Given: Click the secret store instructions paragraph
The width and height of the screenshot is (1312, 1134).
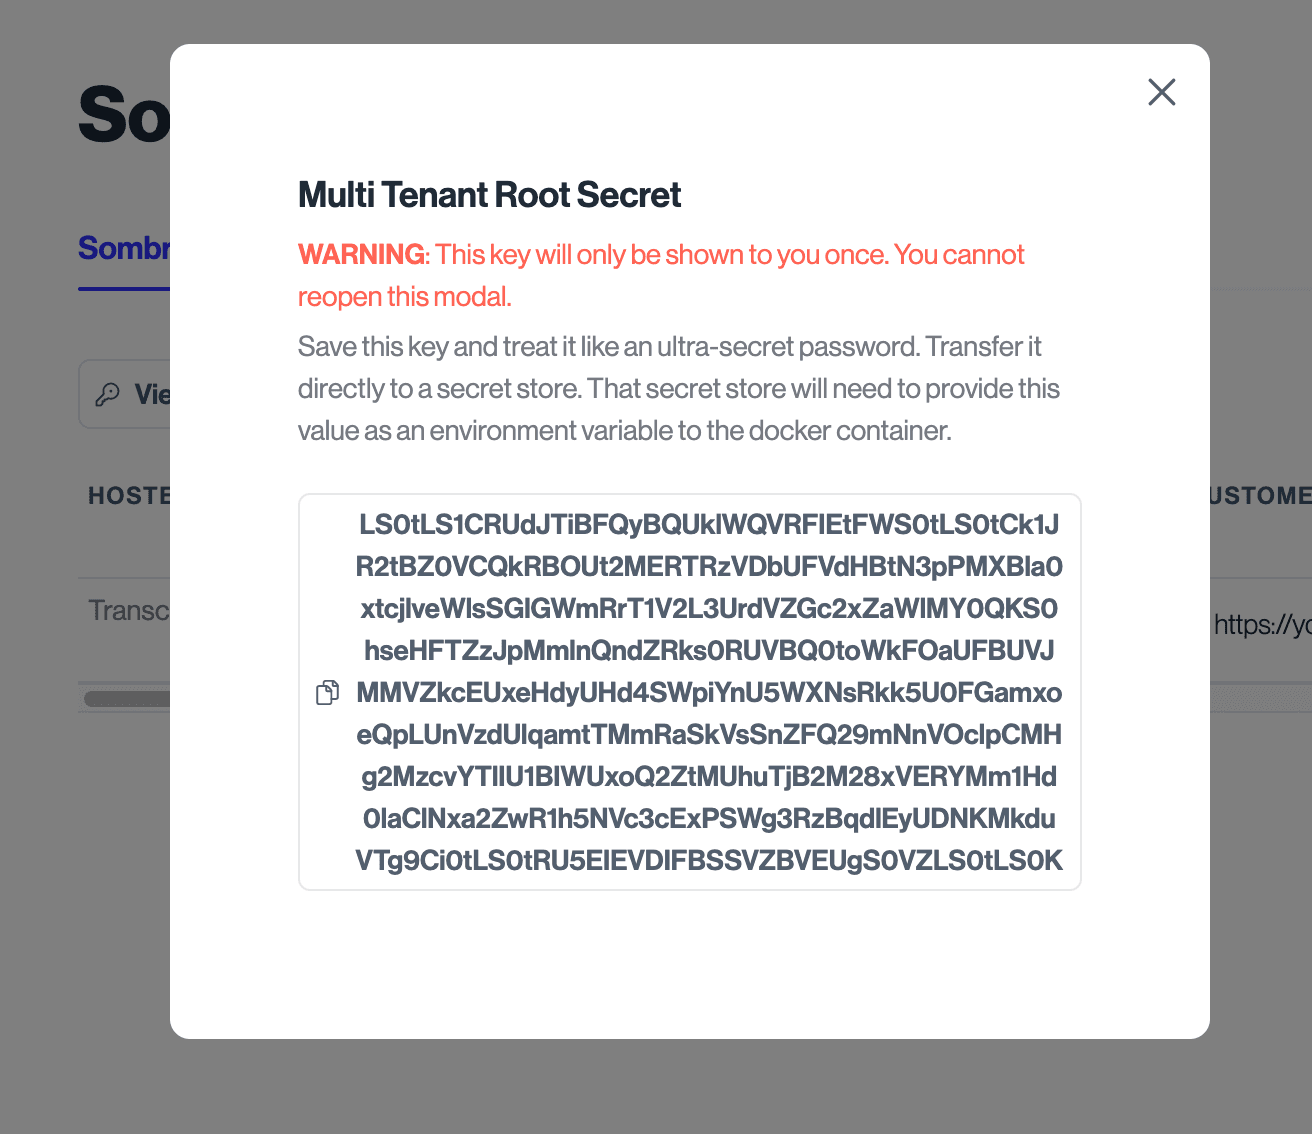Looking at the screenshot, I should (x=678, y=388).
